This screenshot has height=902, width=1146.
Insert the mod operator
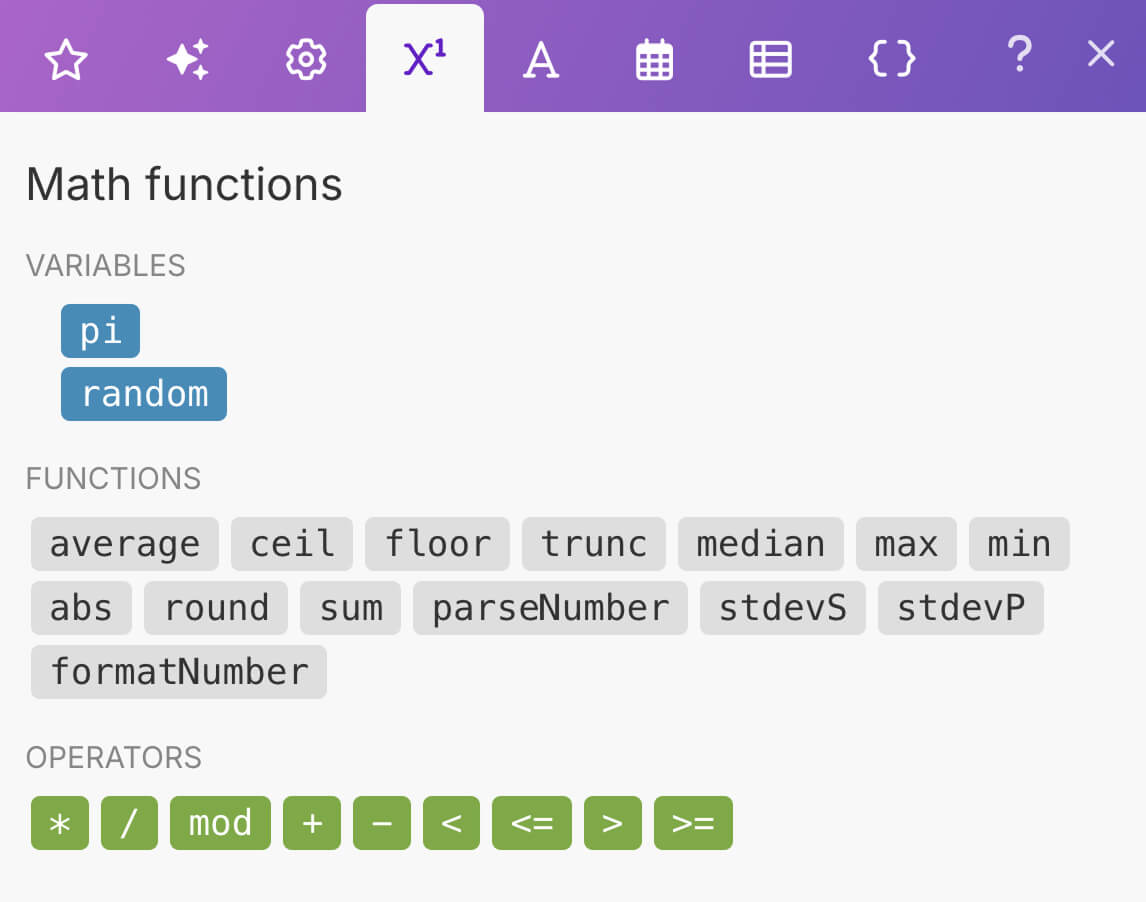point(220,823)
